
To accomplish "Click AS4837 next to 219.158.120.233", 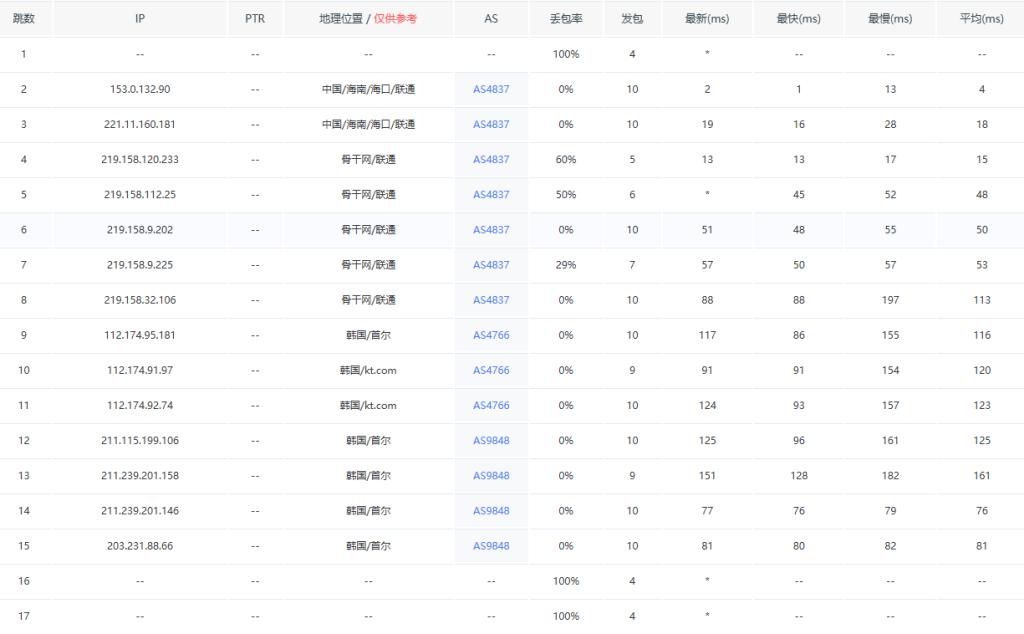I will pyautogui.click(x=490, y=159).
